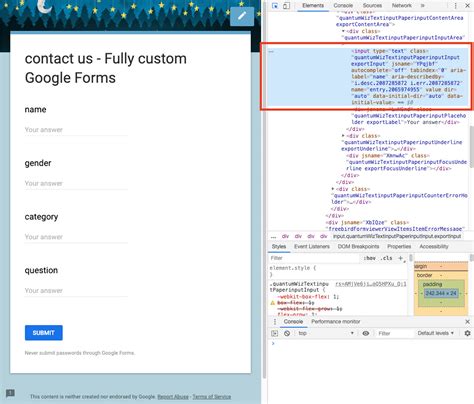The width and height of the screenshot is (474, 404).
Task: Toggle the device toolbar icon
Action: point(286,6)
